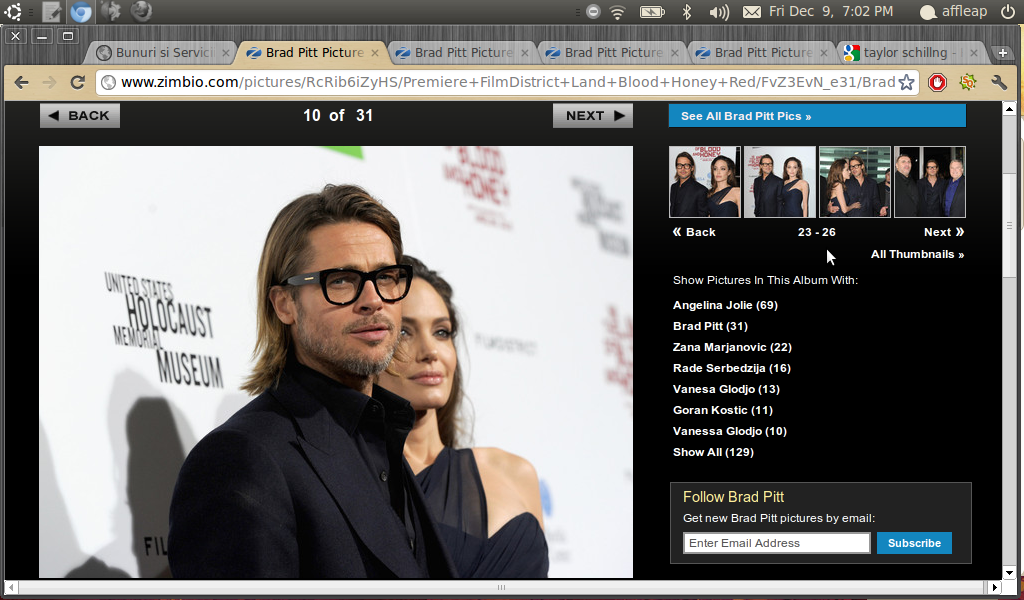Select Show All (129) pictures
Viewport: 1024px width, 600px height.
(x=713, y=452)
